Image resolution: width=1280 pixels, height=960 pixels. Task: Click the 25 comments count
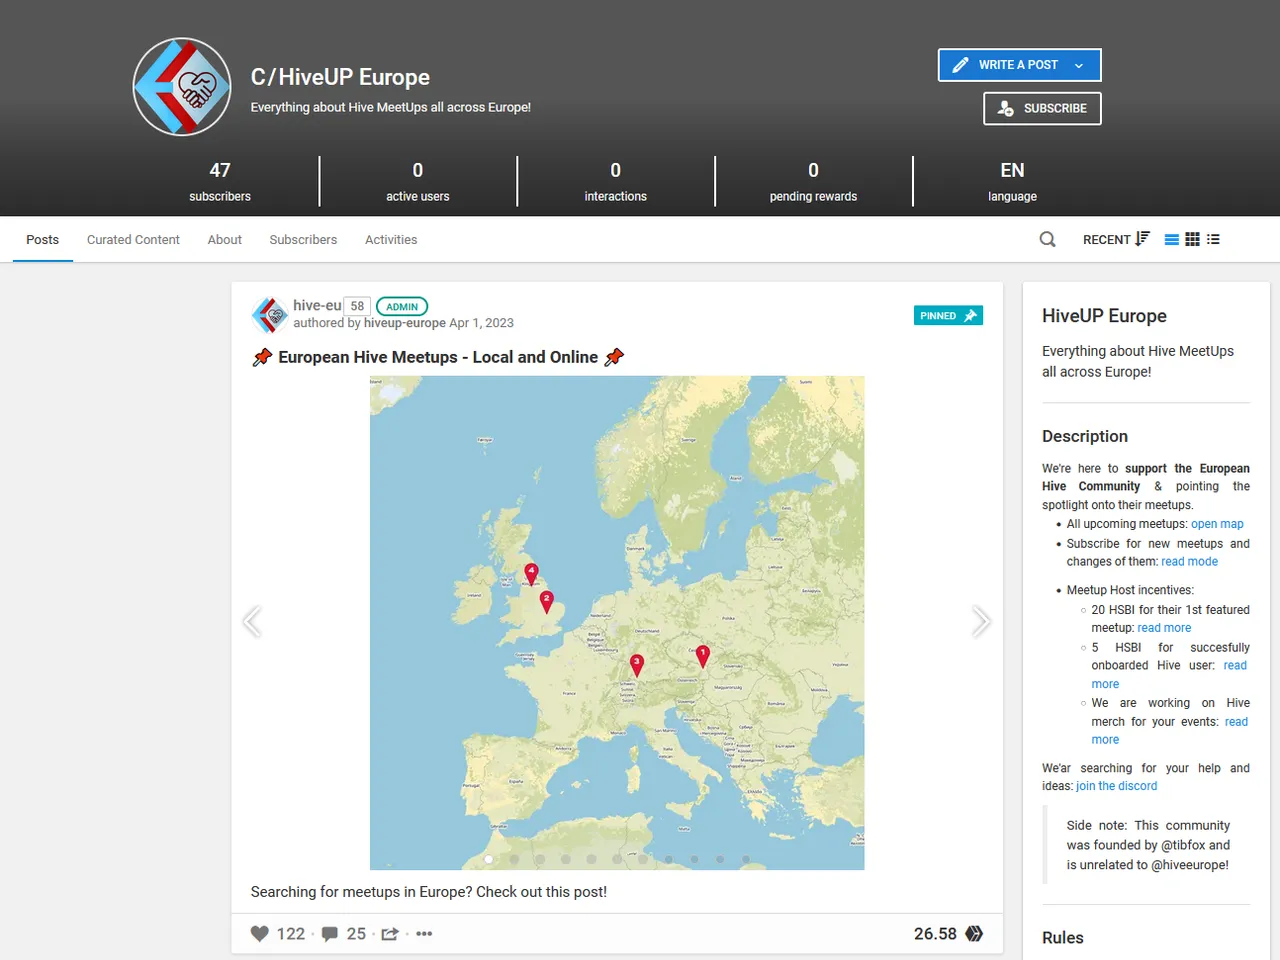click(x=356, y=934)
